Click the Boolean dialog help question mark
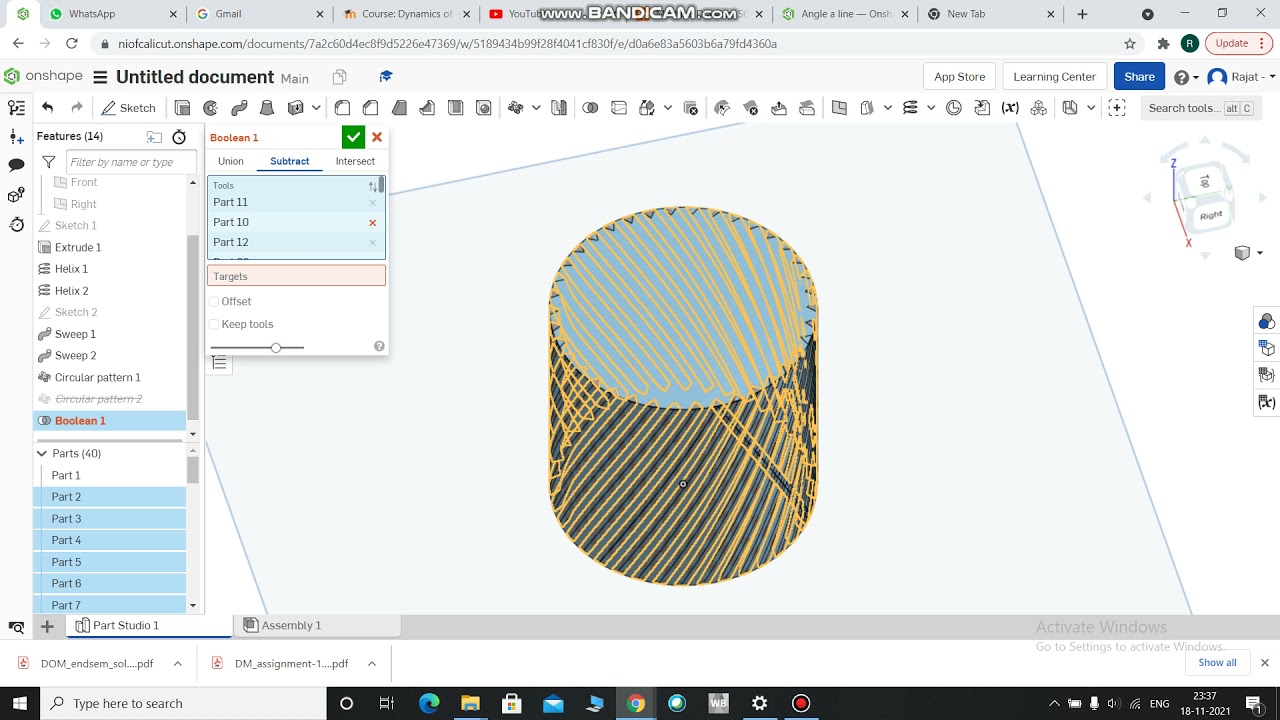The image size is (1280, 720). click(x=379, y=346)
